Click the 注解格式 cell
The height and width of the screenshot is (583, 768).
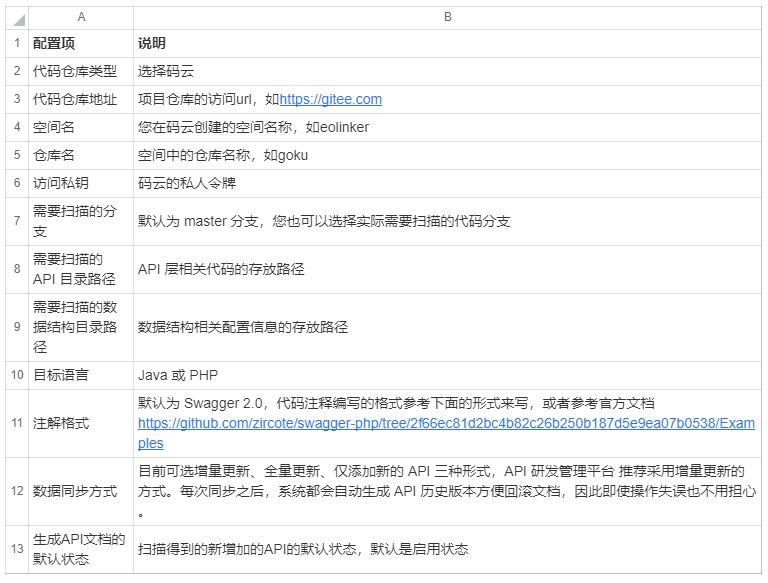[x=61, y=424]
